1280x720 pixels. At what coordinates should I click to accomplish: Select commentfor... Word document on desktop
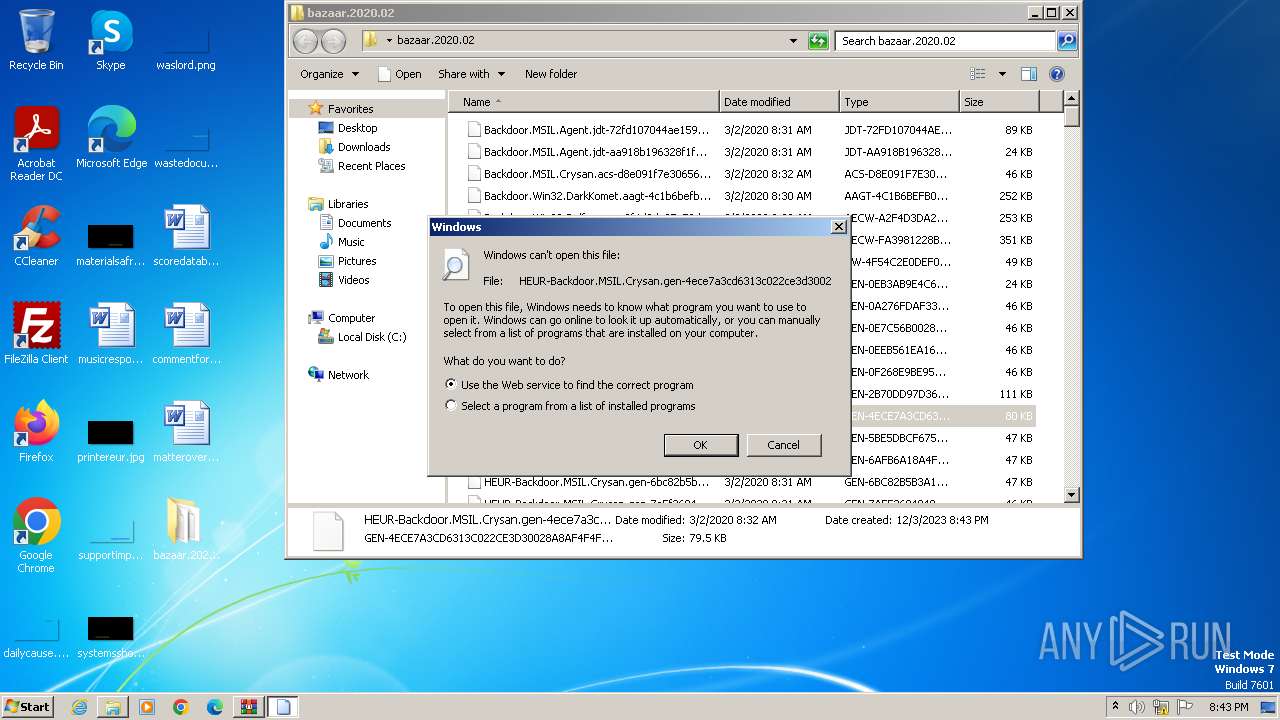click(186, 334)
